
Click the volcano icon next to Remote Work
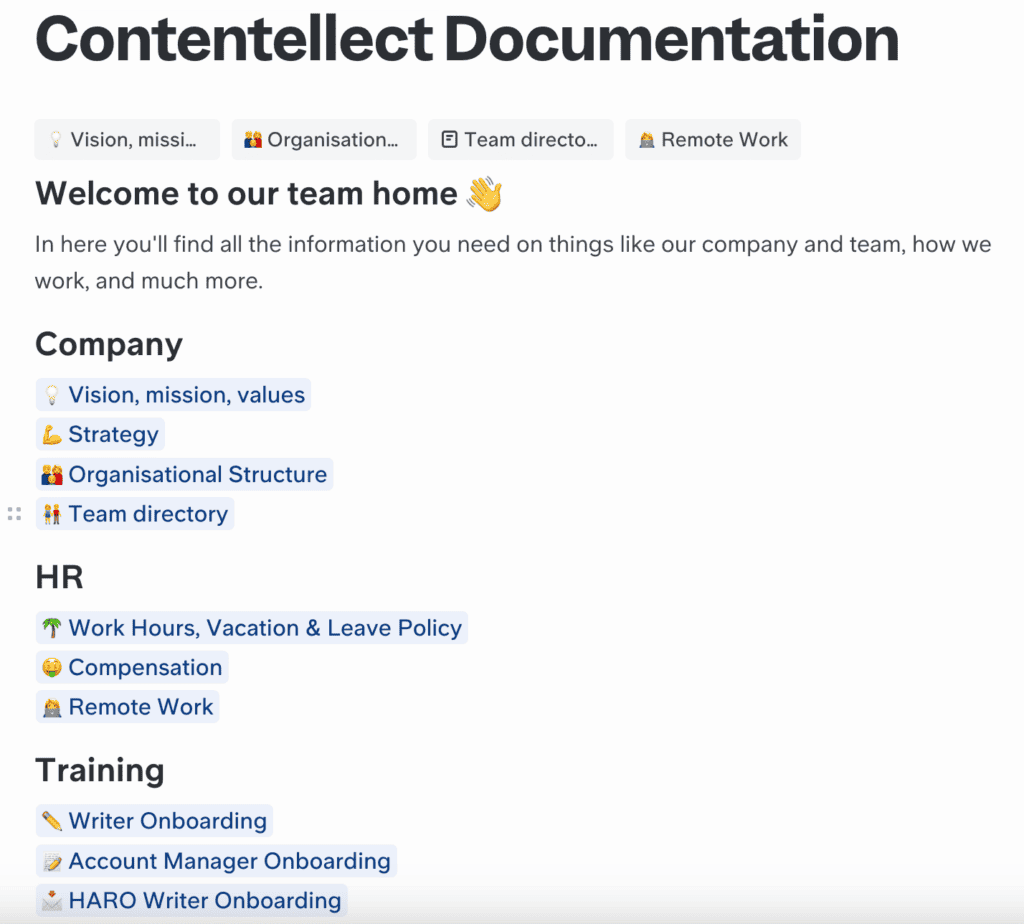pos(52,706)
